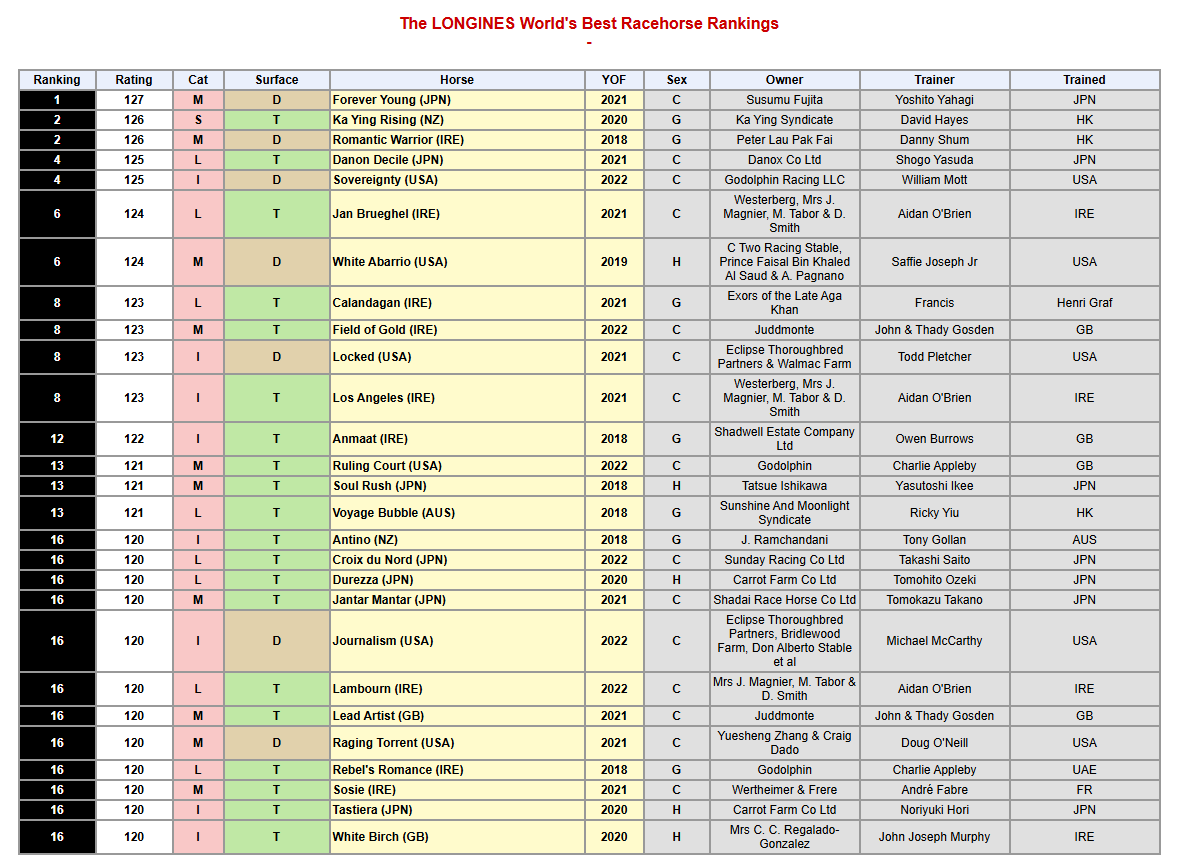Click the Ranking column header
This screenshot has height=867, width=1183.
[x=57, y=80]
